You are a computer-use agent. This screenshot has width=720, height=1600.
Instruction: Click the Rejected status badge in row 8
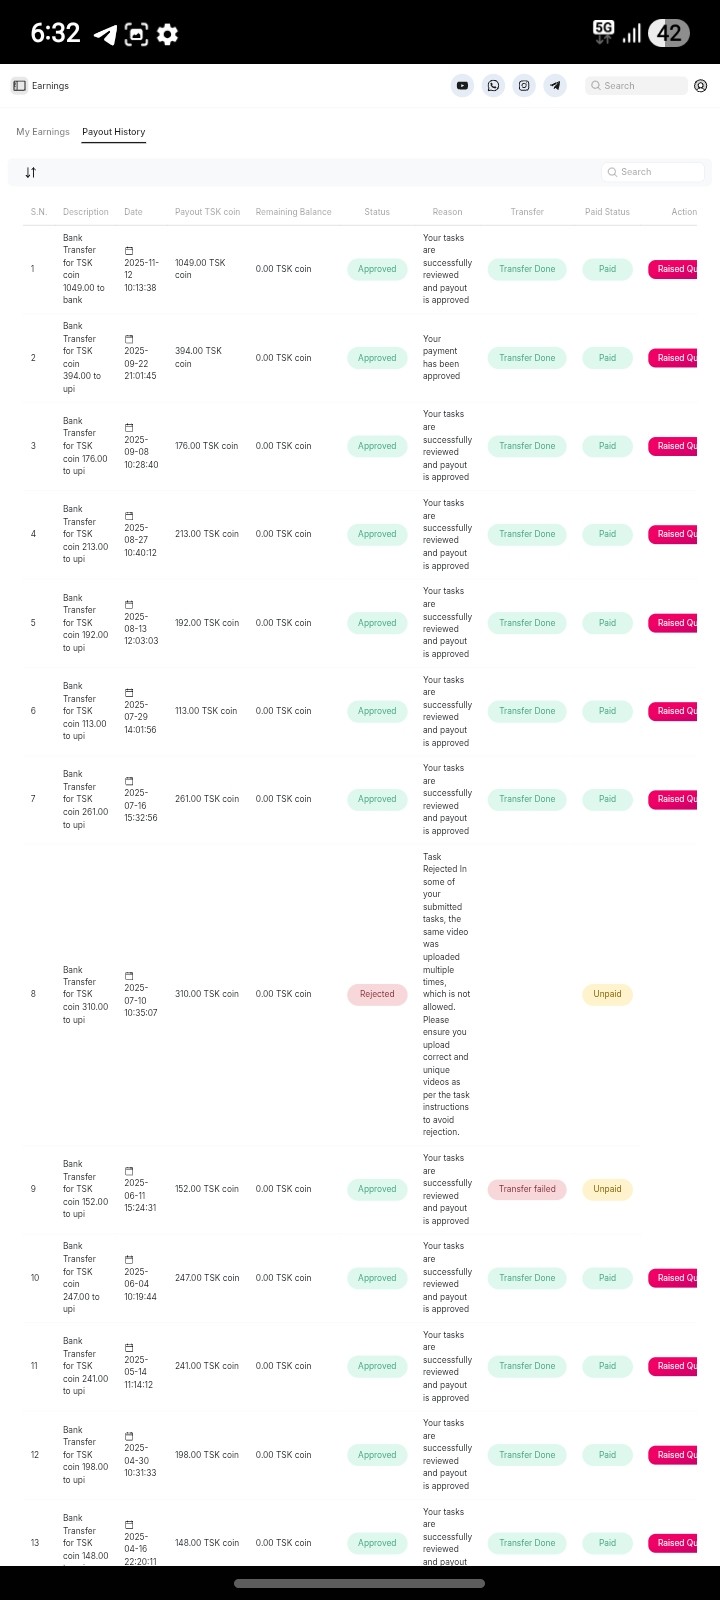(x=377, y=994)
